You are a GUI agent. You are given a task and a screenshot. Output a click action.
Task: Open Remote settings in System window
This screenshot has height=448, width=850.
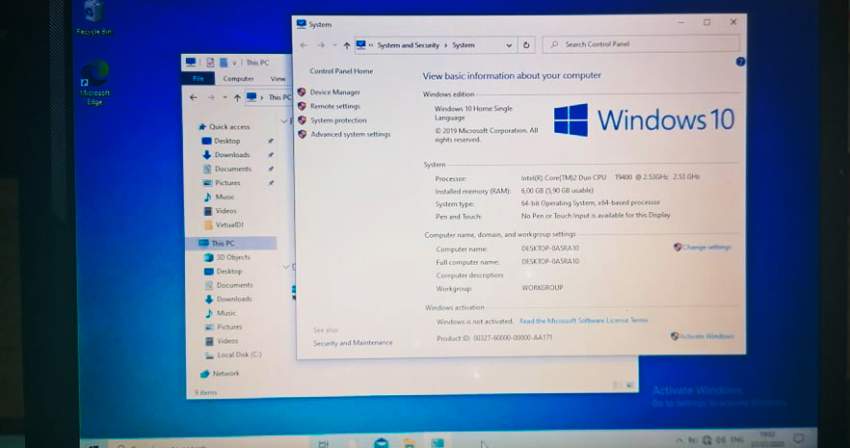334,106
